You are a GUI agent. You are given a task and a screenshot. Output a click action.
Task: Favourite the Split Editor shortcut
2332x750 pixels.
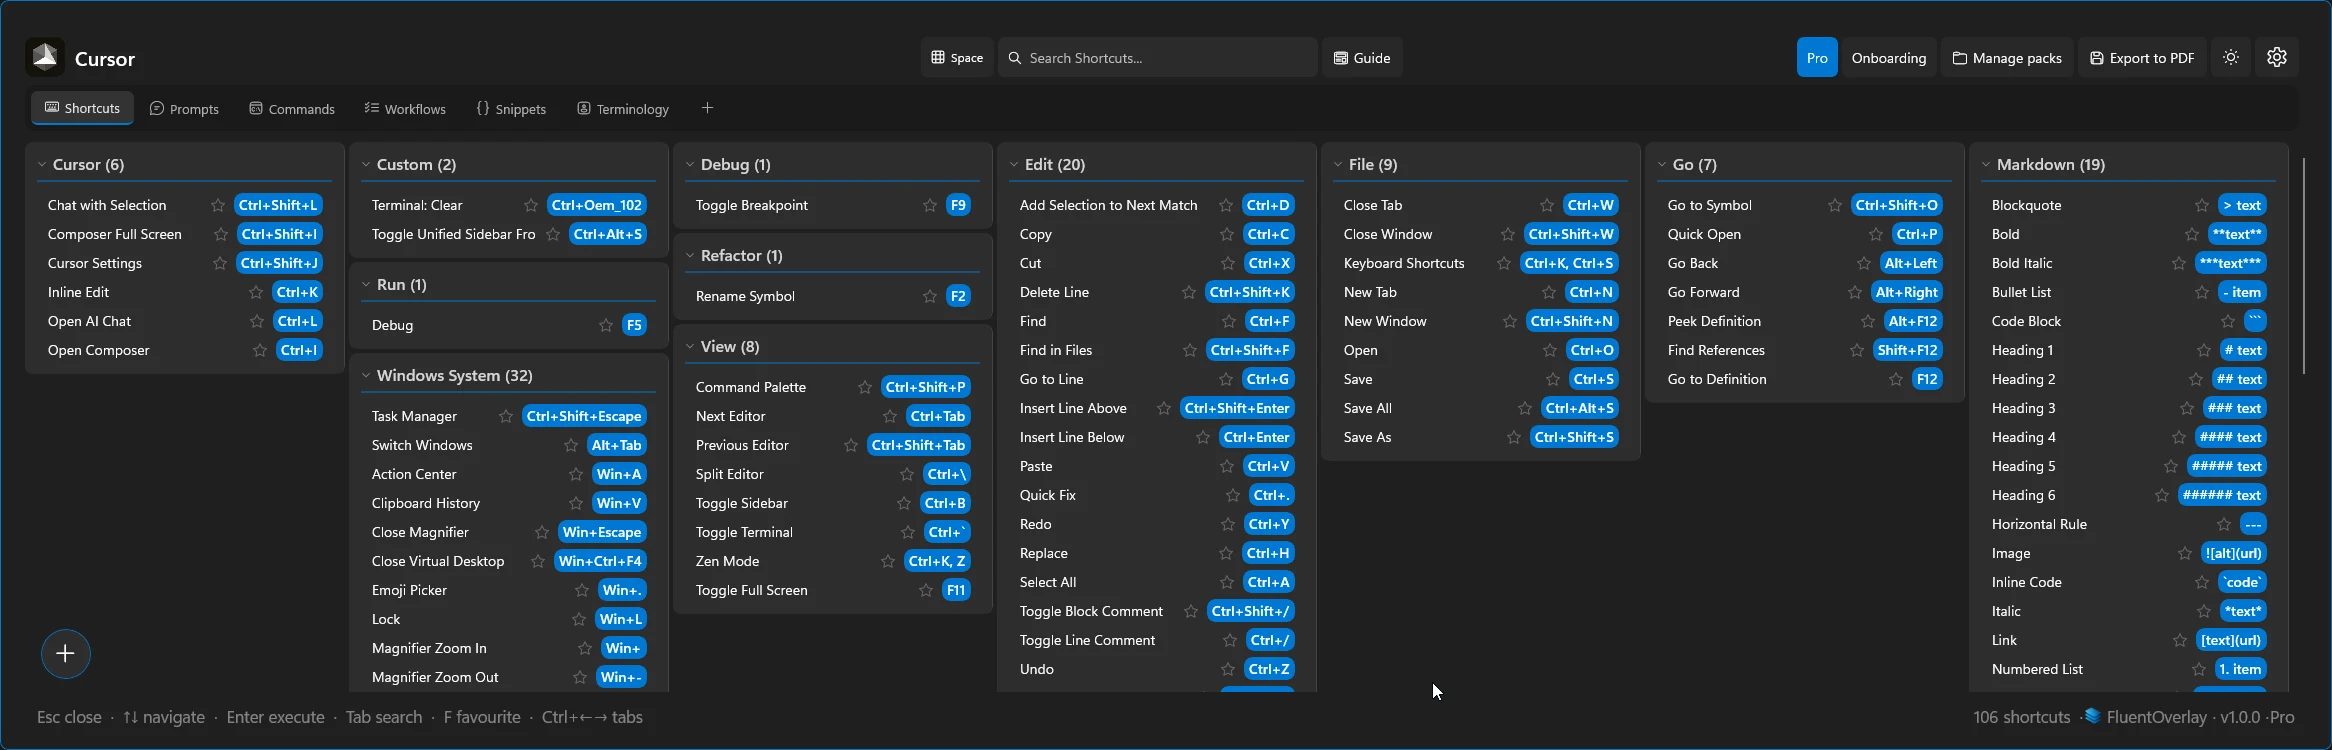click(x=907, y=474)
